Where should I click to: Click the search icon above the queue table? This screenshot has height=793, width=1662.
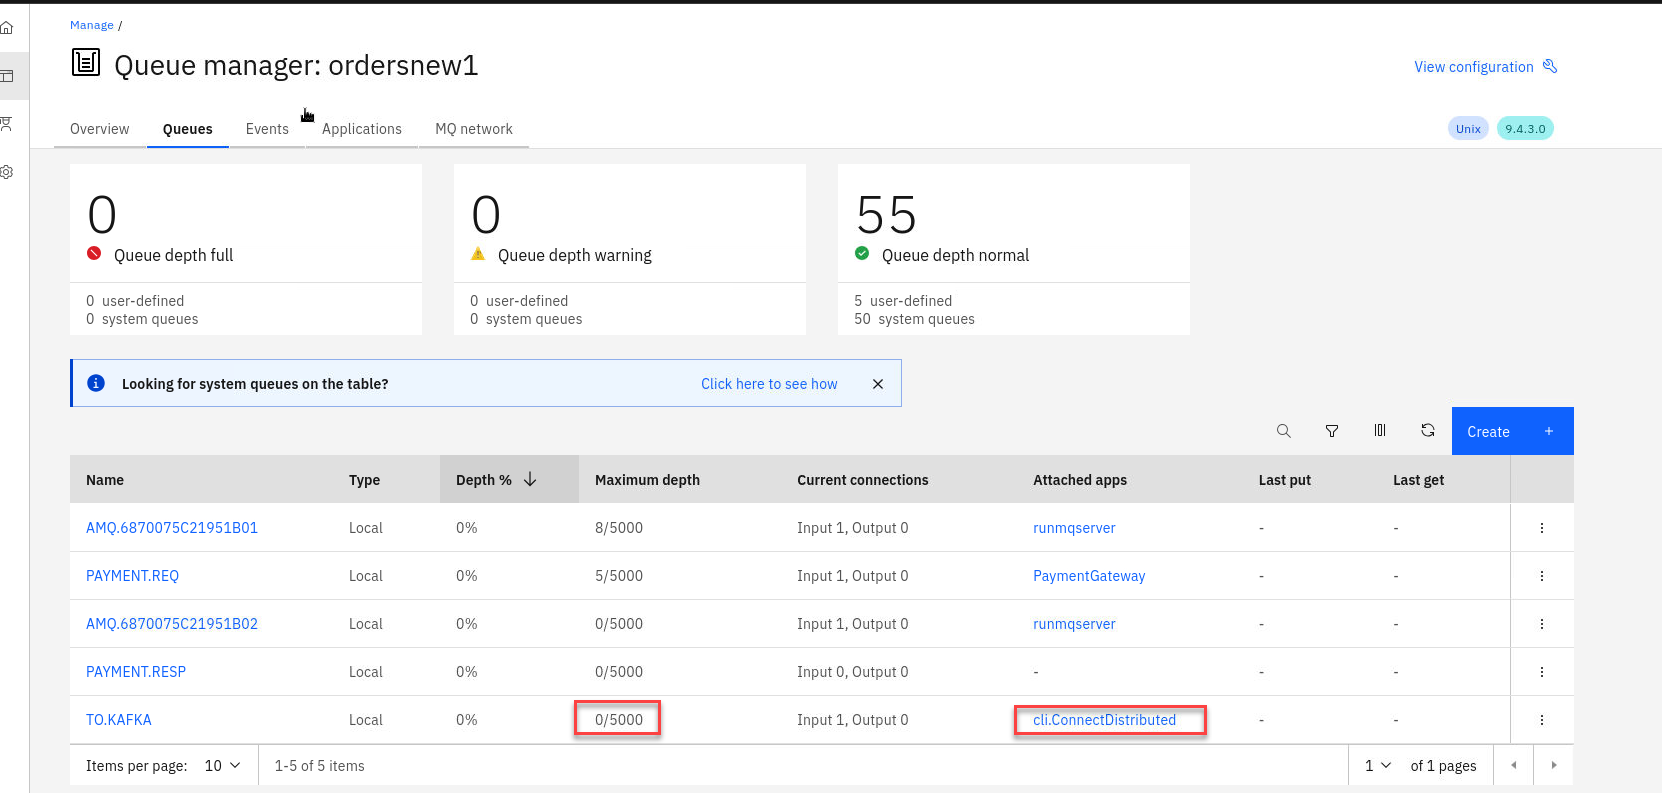coord(1283,431)
